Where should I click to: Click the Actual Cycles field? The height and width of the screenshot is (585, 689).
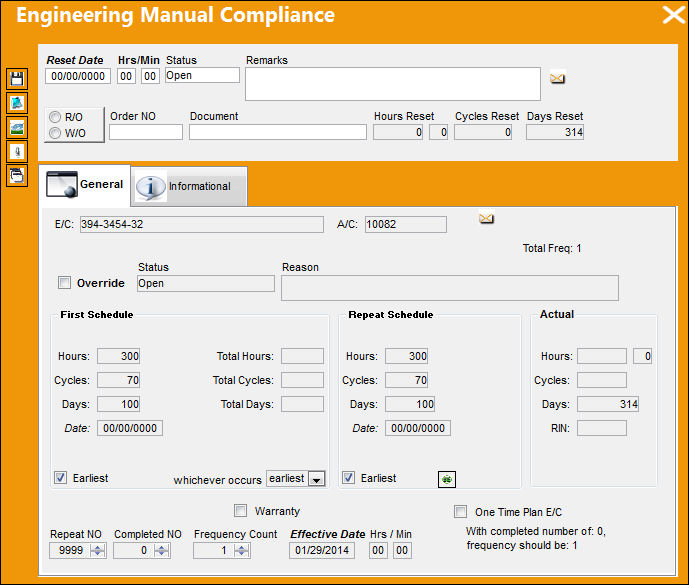click(x=602, y=380)
